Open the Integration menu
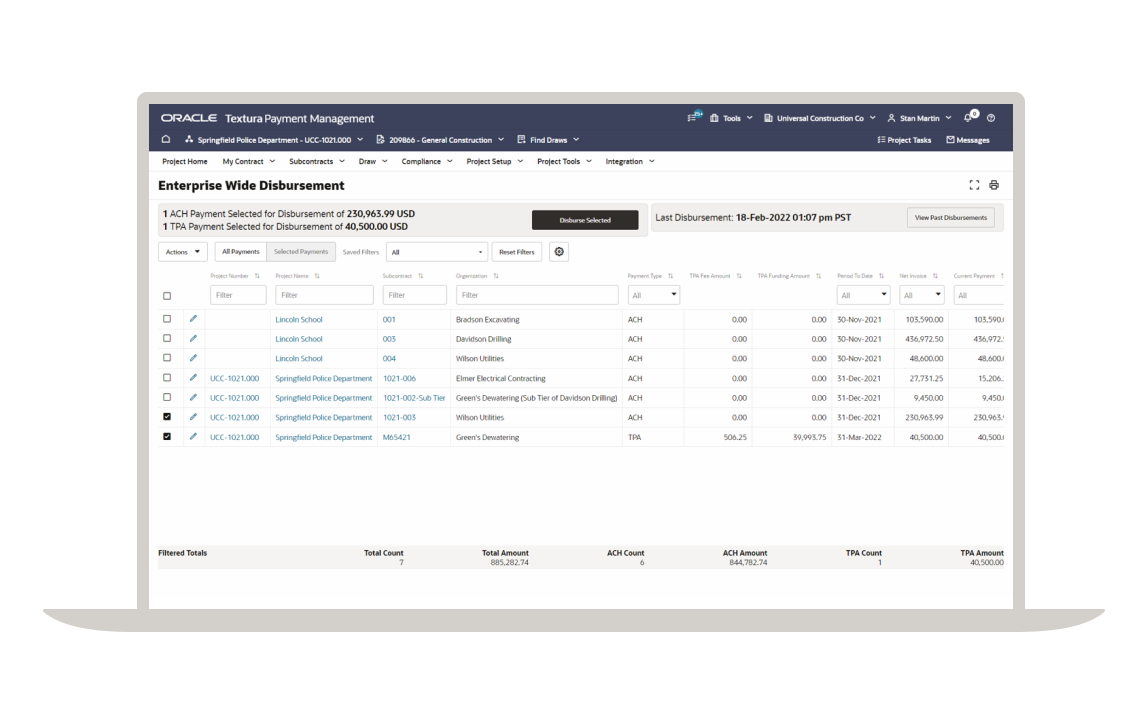Viewport: 1148px width, 724px height. point(630,161)
